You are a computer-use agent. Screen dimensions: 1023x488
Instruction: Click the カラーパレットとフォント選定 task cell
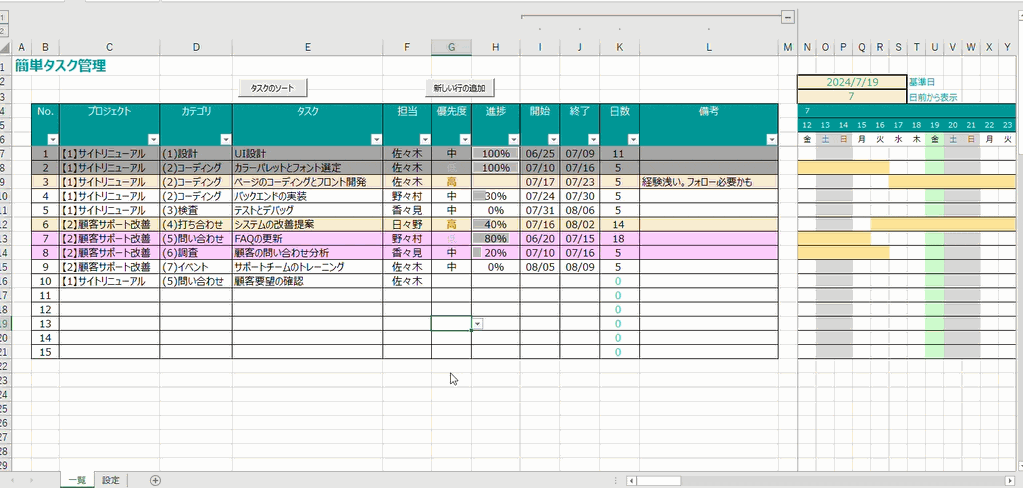tap(307, 168)
